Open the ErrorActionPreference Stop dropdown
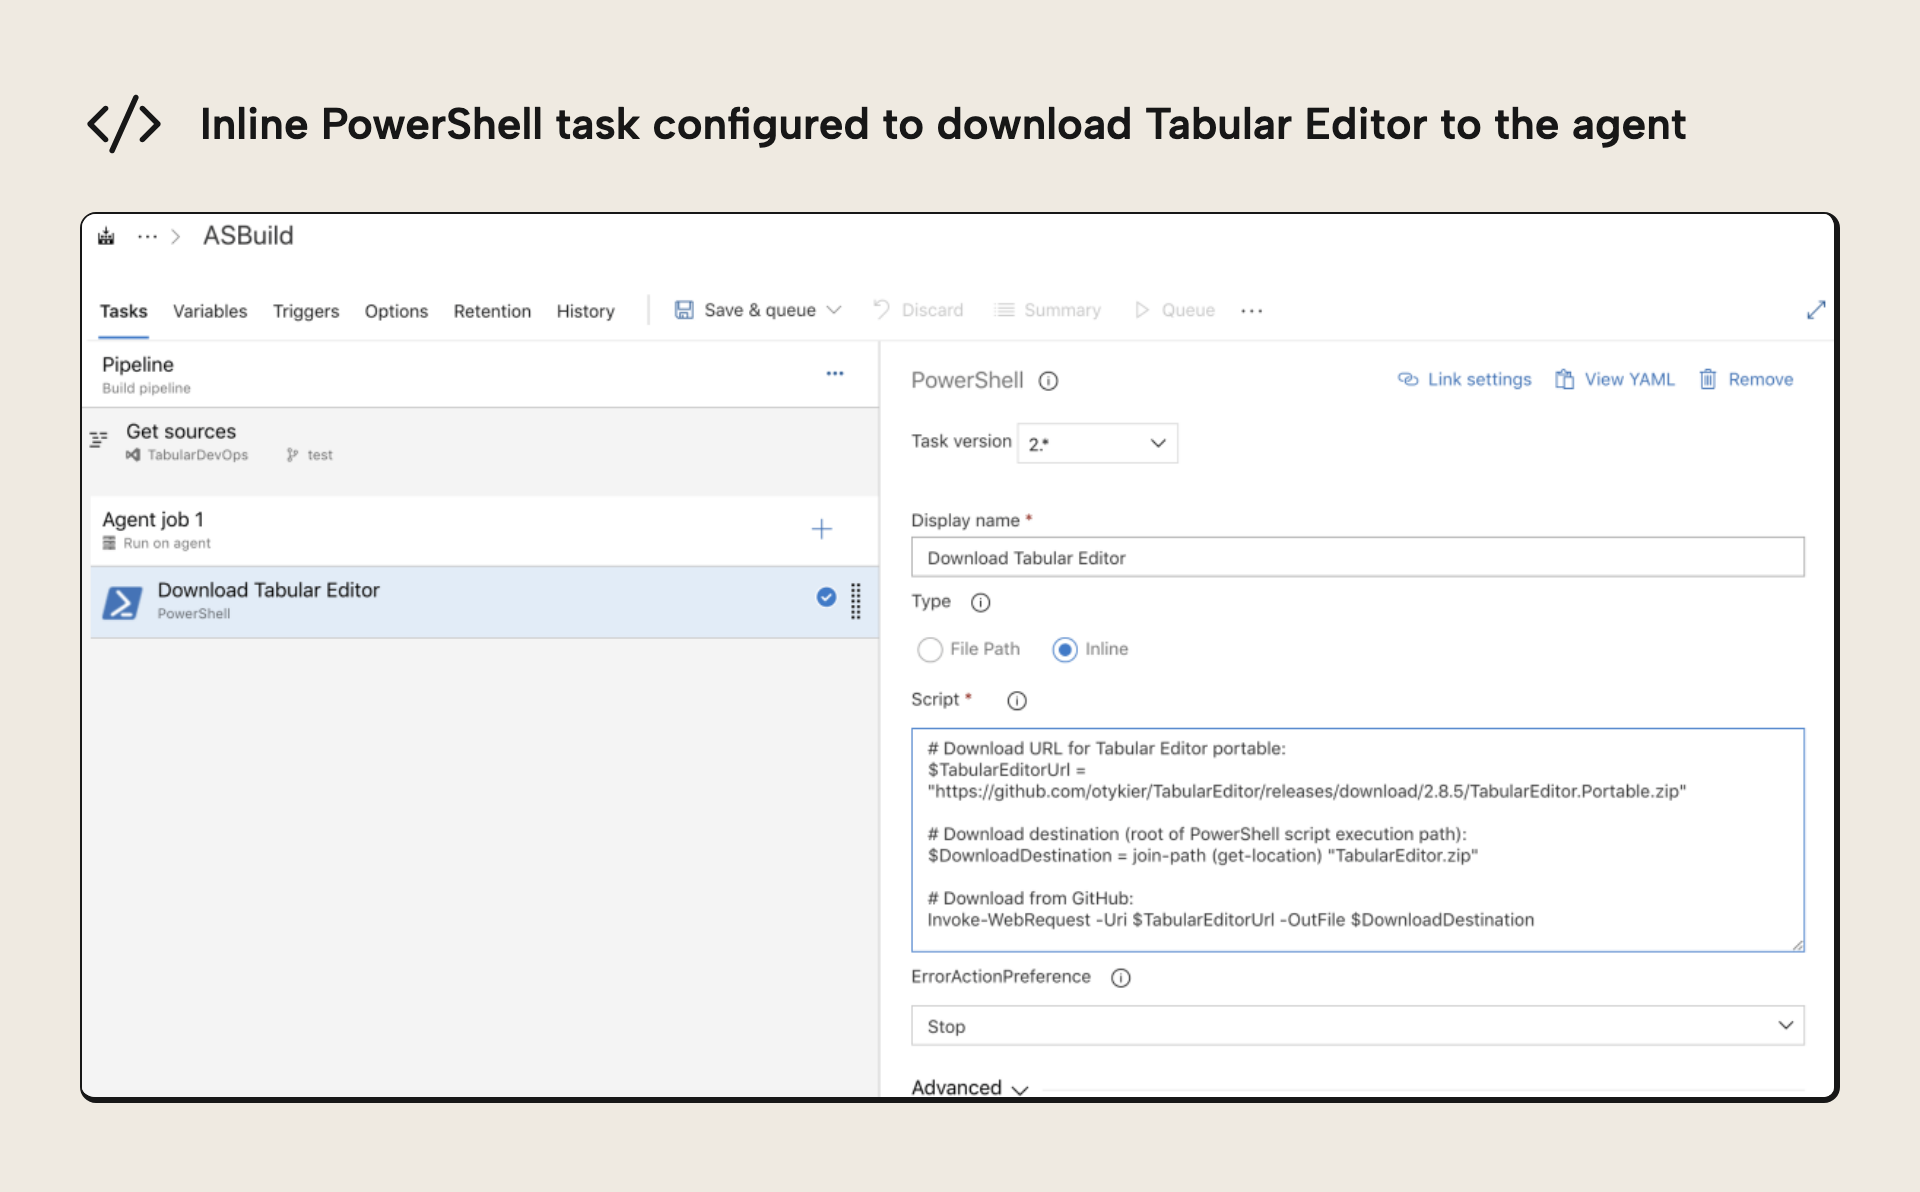 click(x=1357, y=1026)
